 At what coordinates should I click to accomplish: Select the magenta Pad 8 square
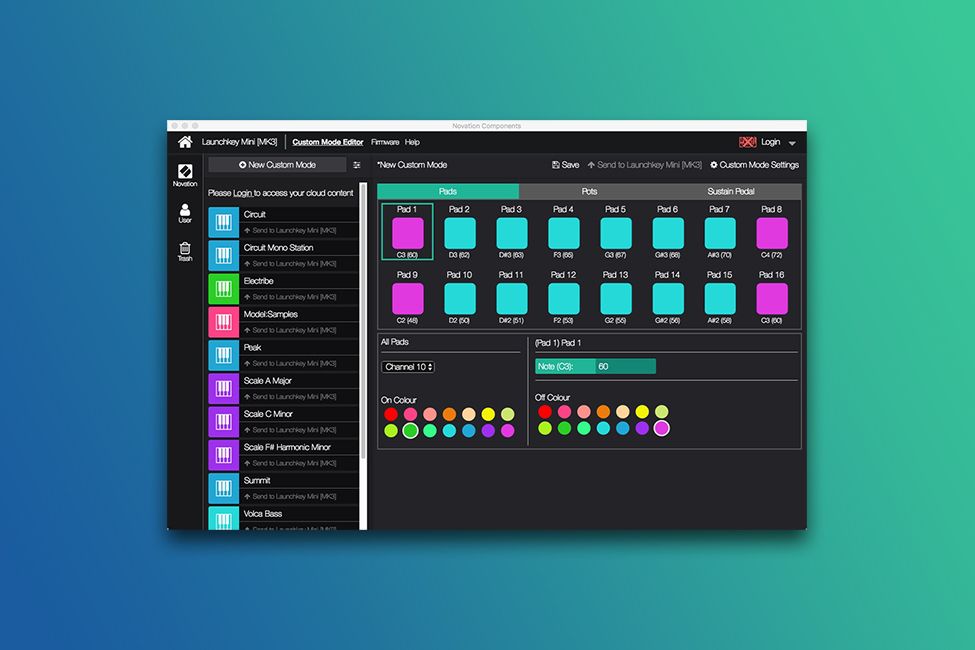(771, 233)
